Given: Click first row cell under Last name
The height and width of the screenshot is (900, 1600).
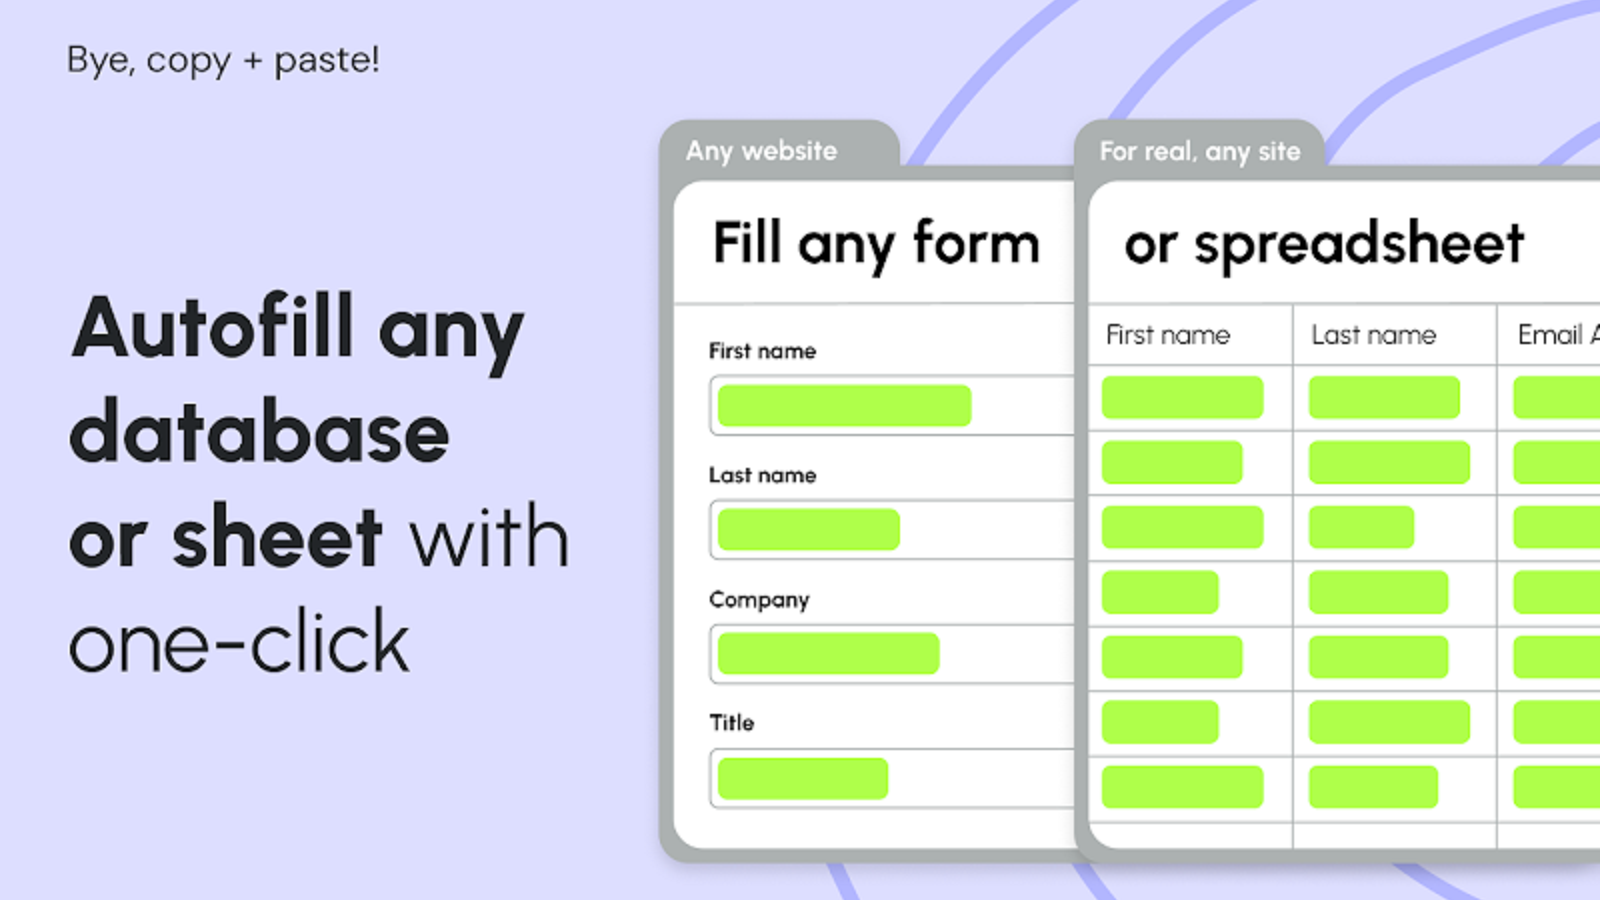Looking at the screenshot, I should pyautogui.click(x=1394, y=398).
